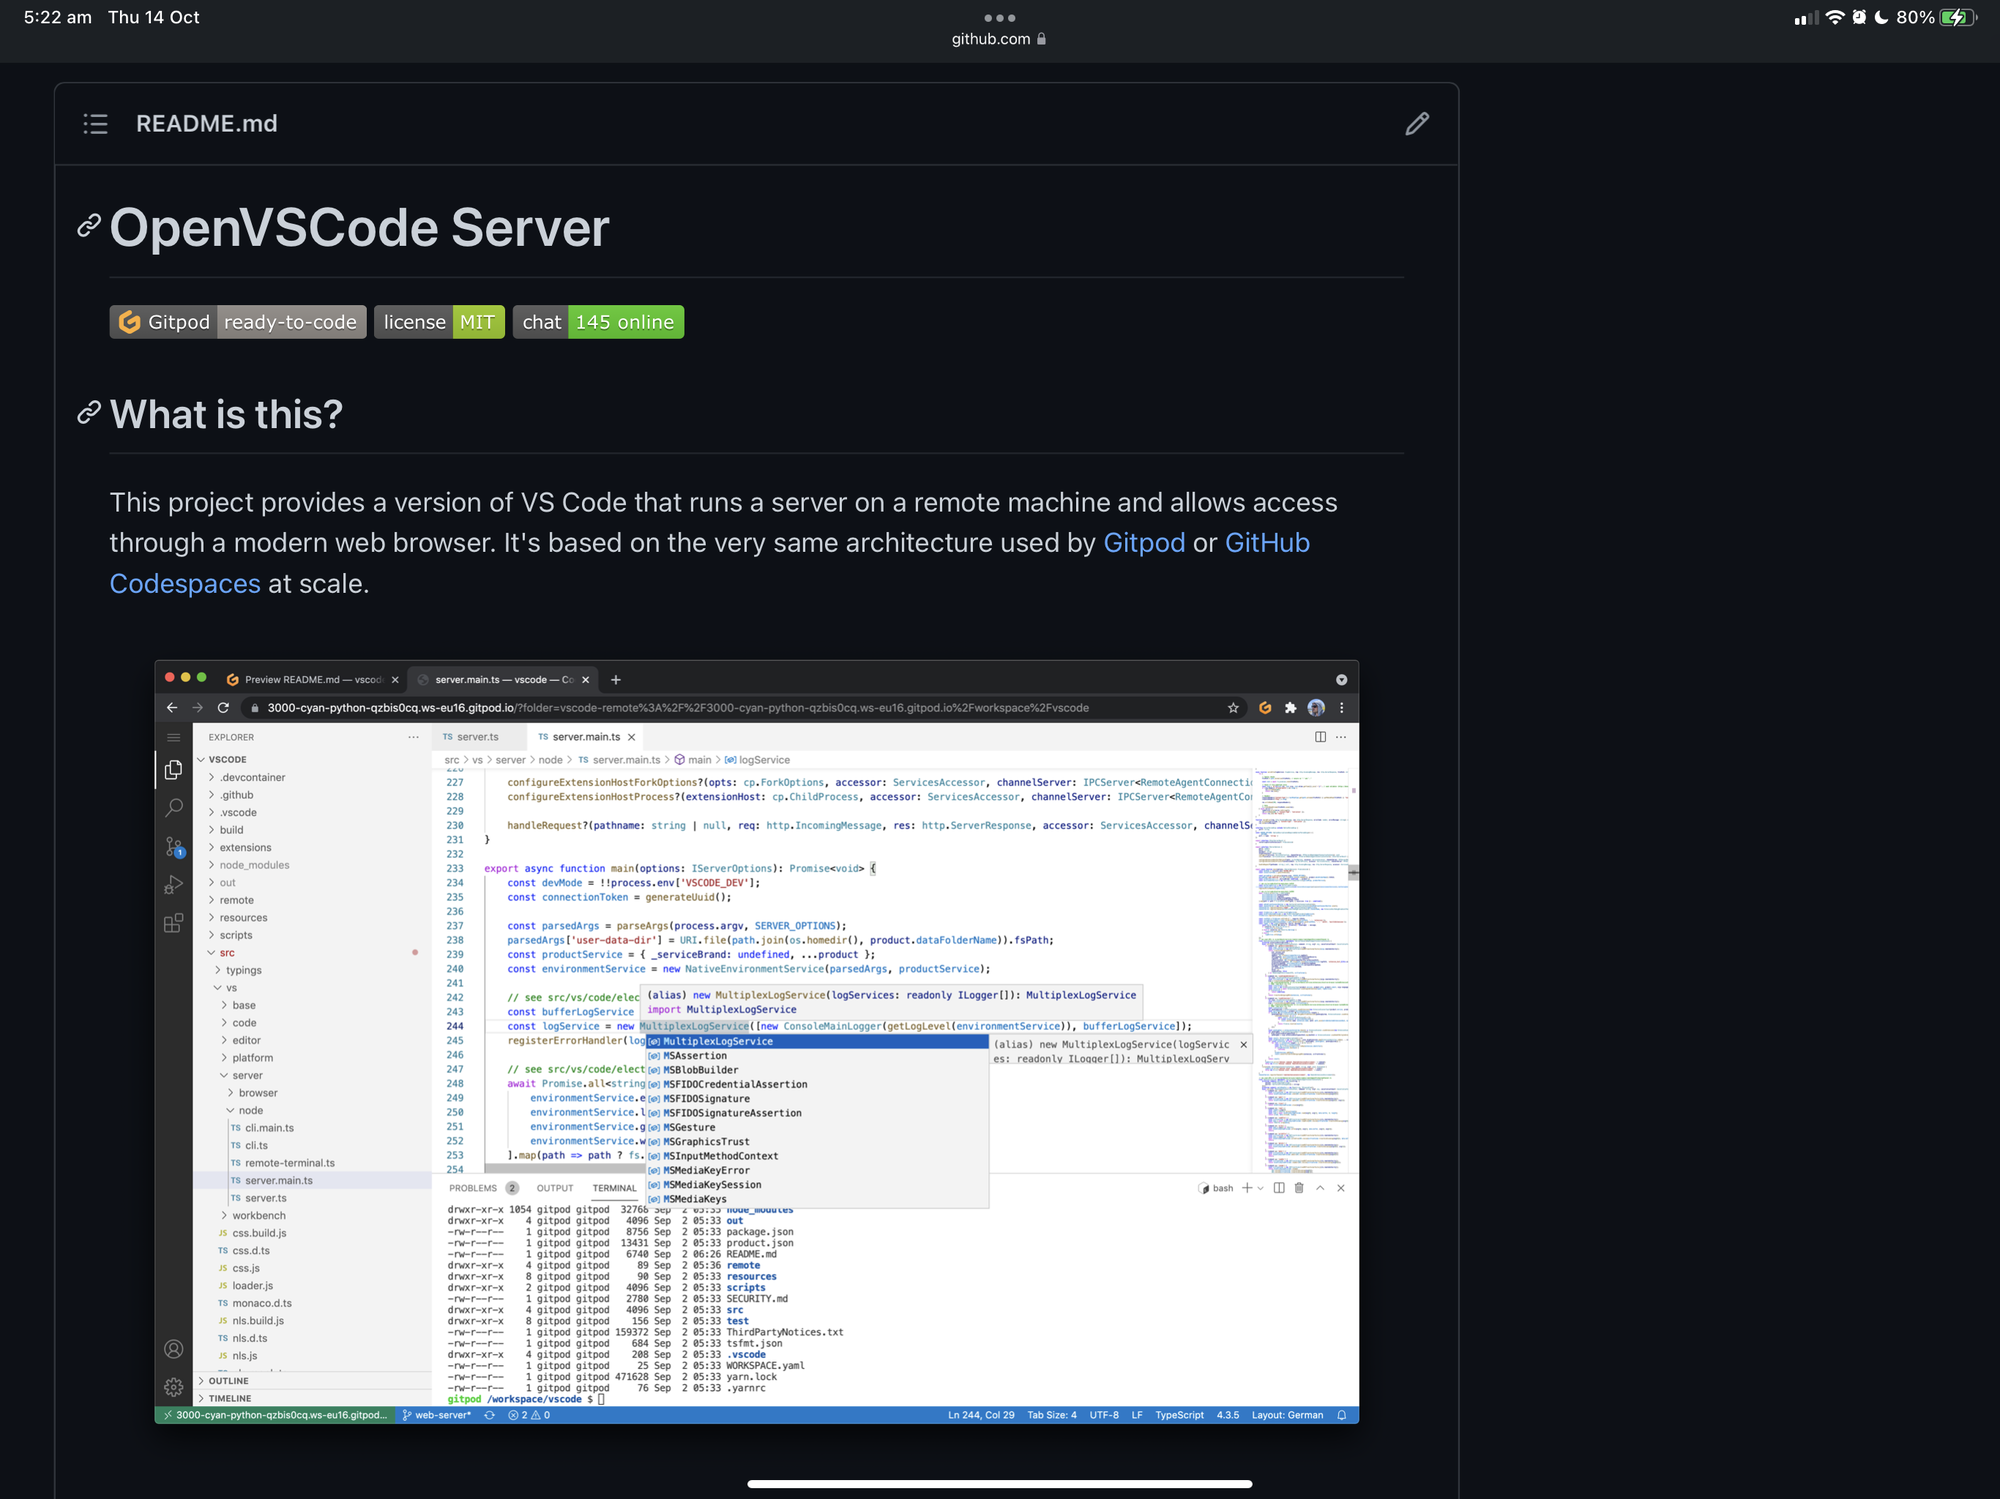
Task: Switch to the PROBLEMS panel tab
Action: coord(473,1188)
